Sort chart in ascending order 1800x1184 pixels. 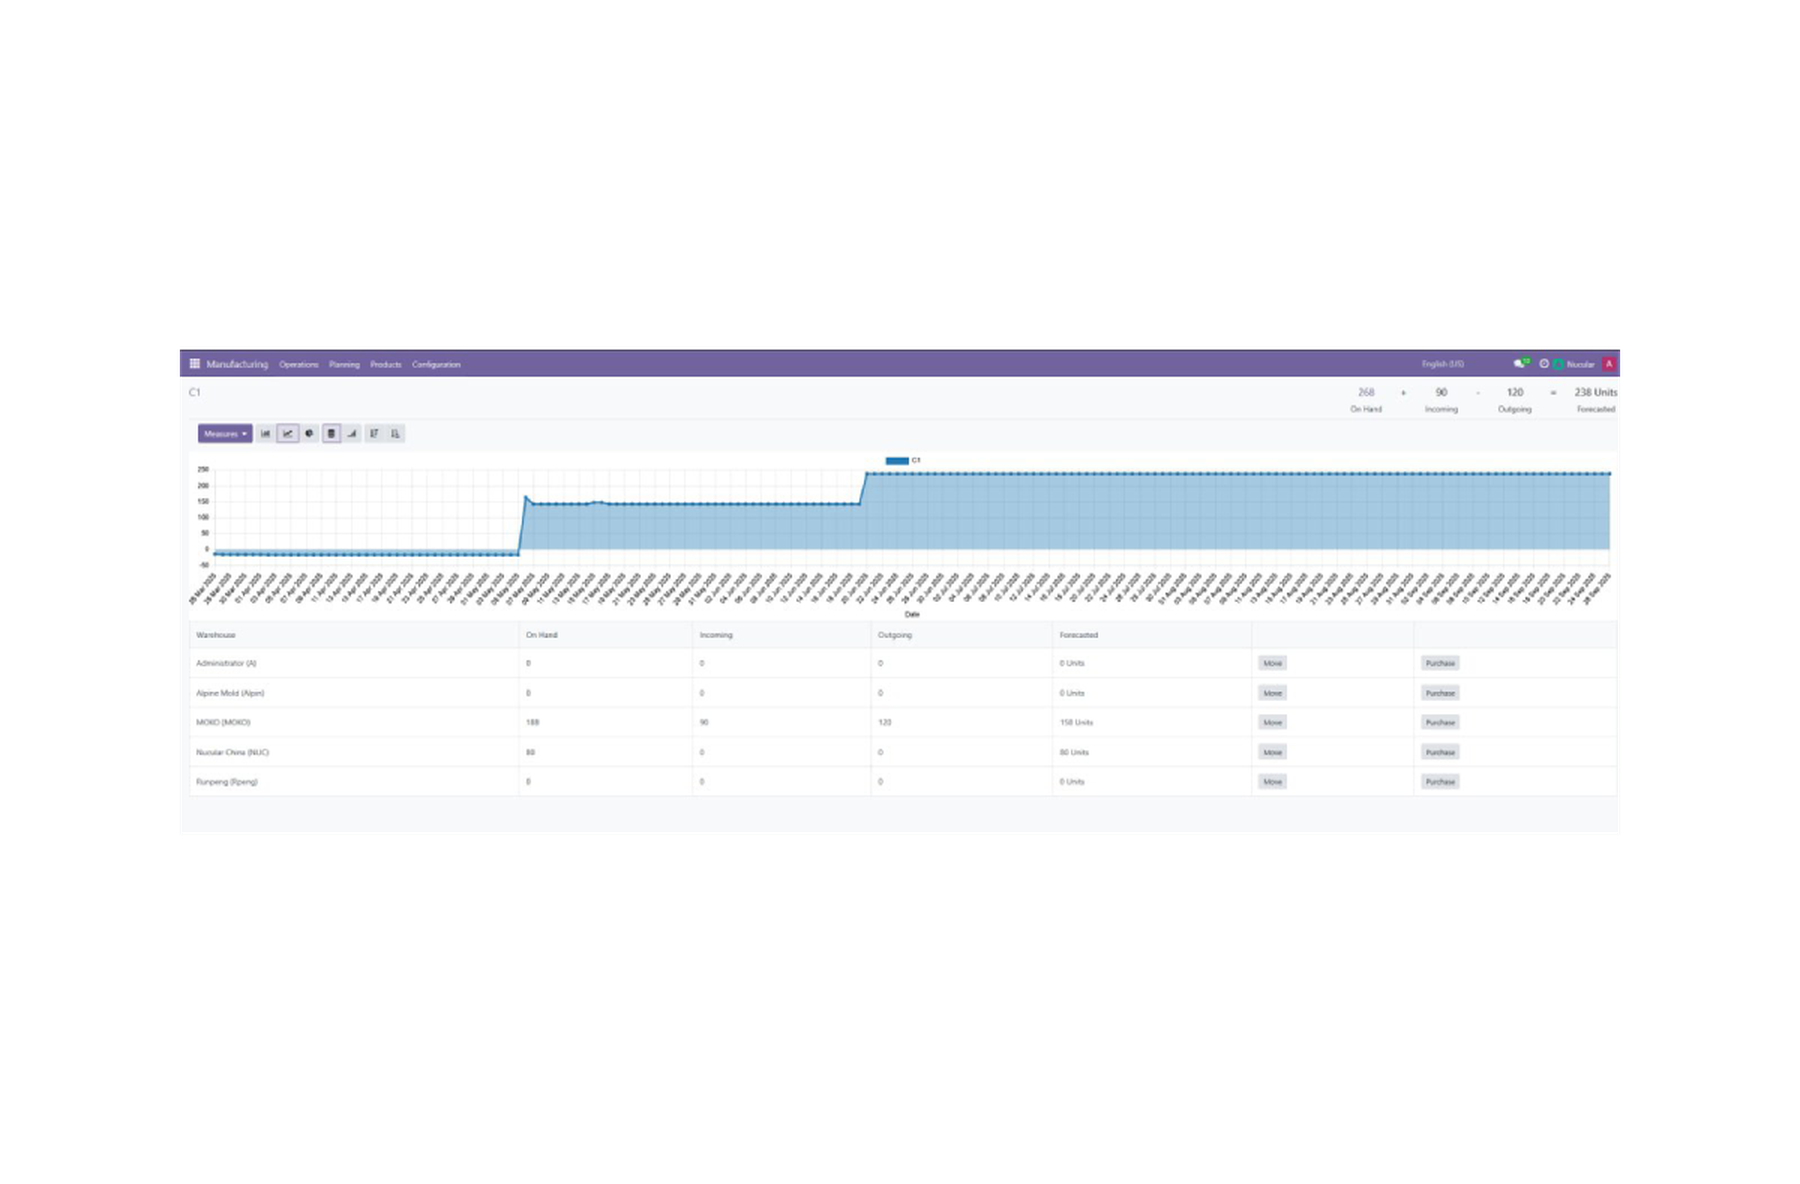point(395,434)
